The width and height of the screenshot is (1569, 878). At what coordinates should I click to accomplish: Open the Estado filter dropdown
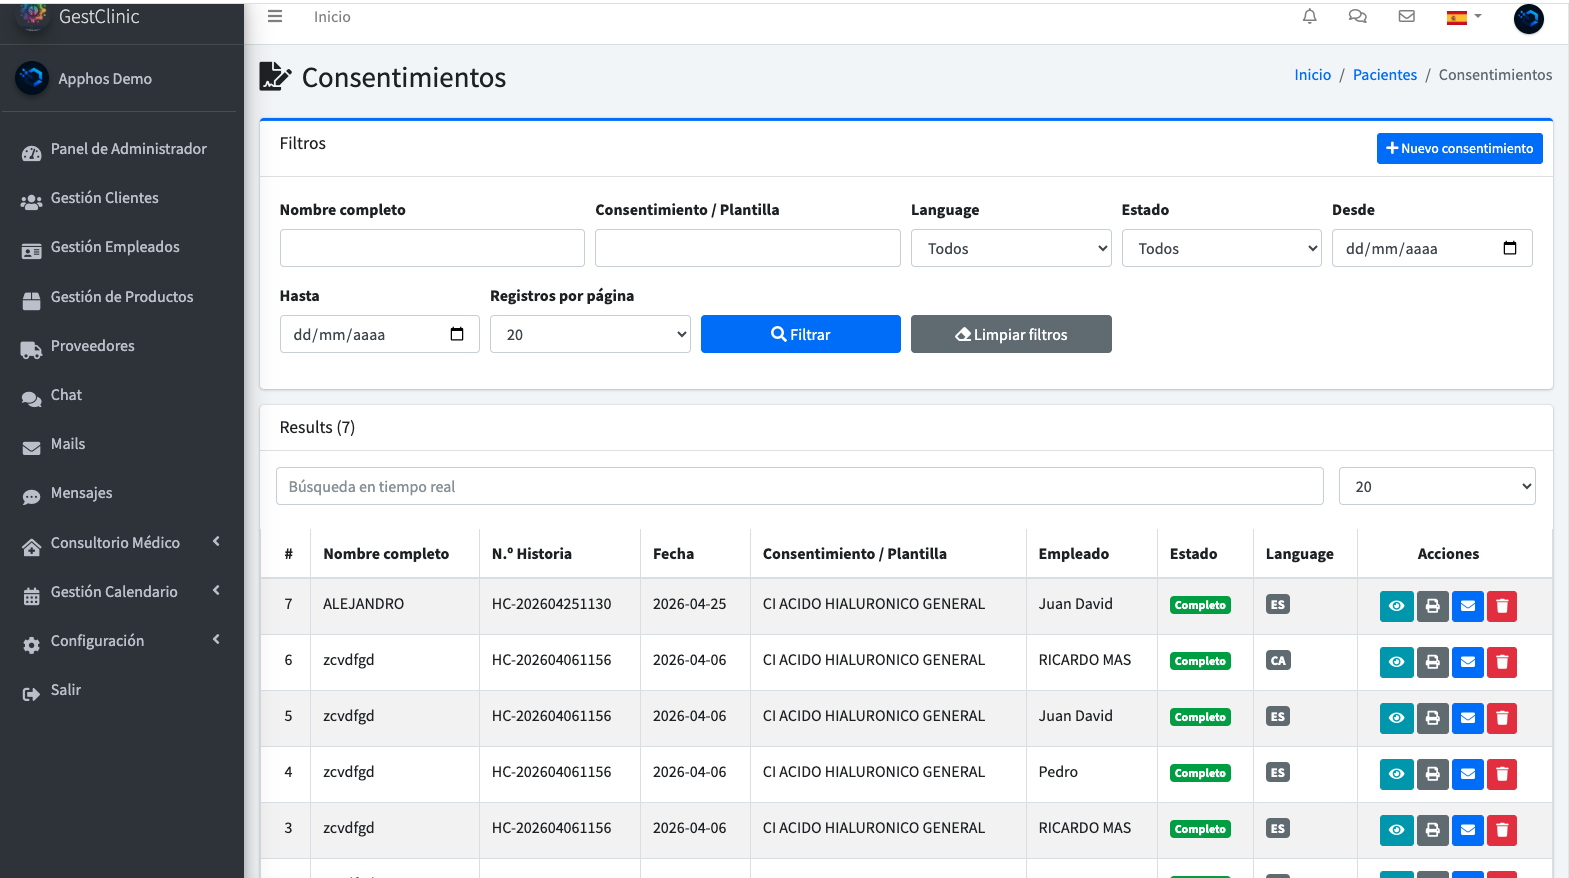(1221, 248)
